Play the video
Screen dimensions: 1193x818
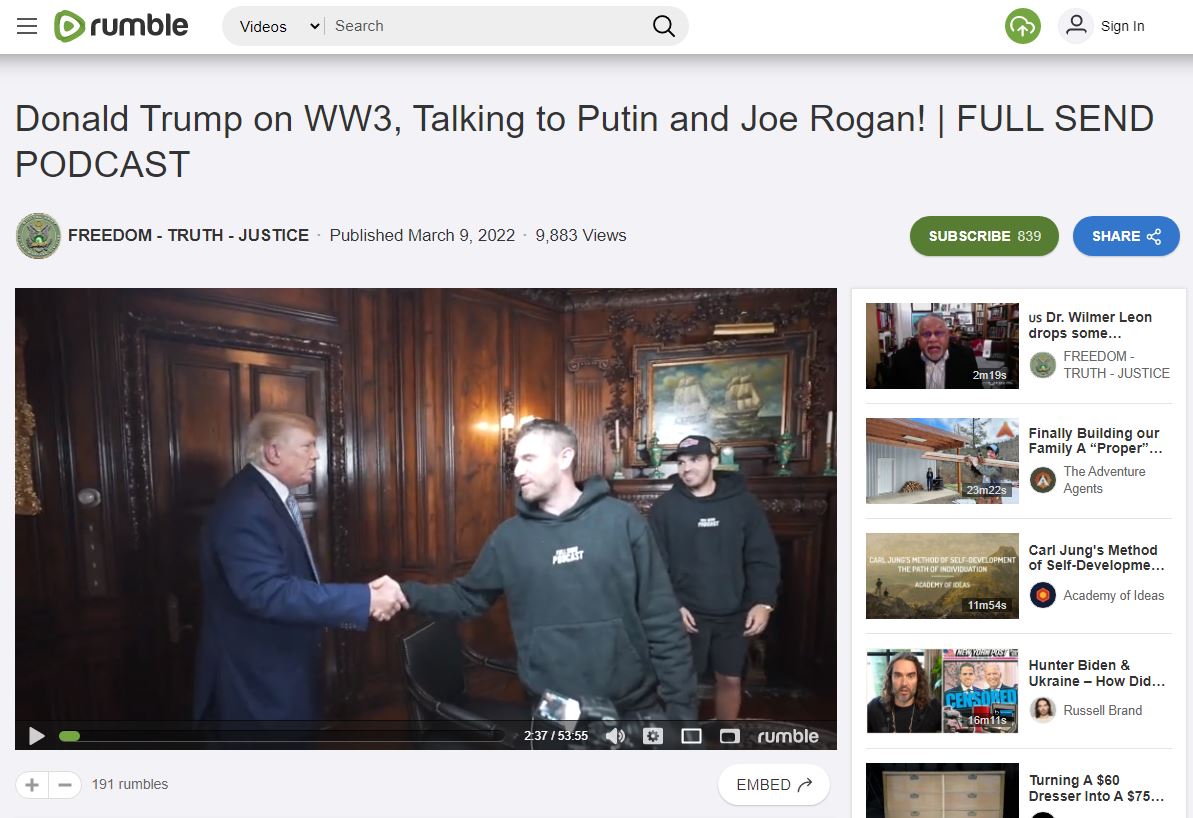pyautogui.click(x=36, y=736)
